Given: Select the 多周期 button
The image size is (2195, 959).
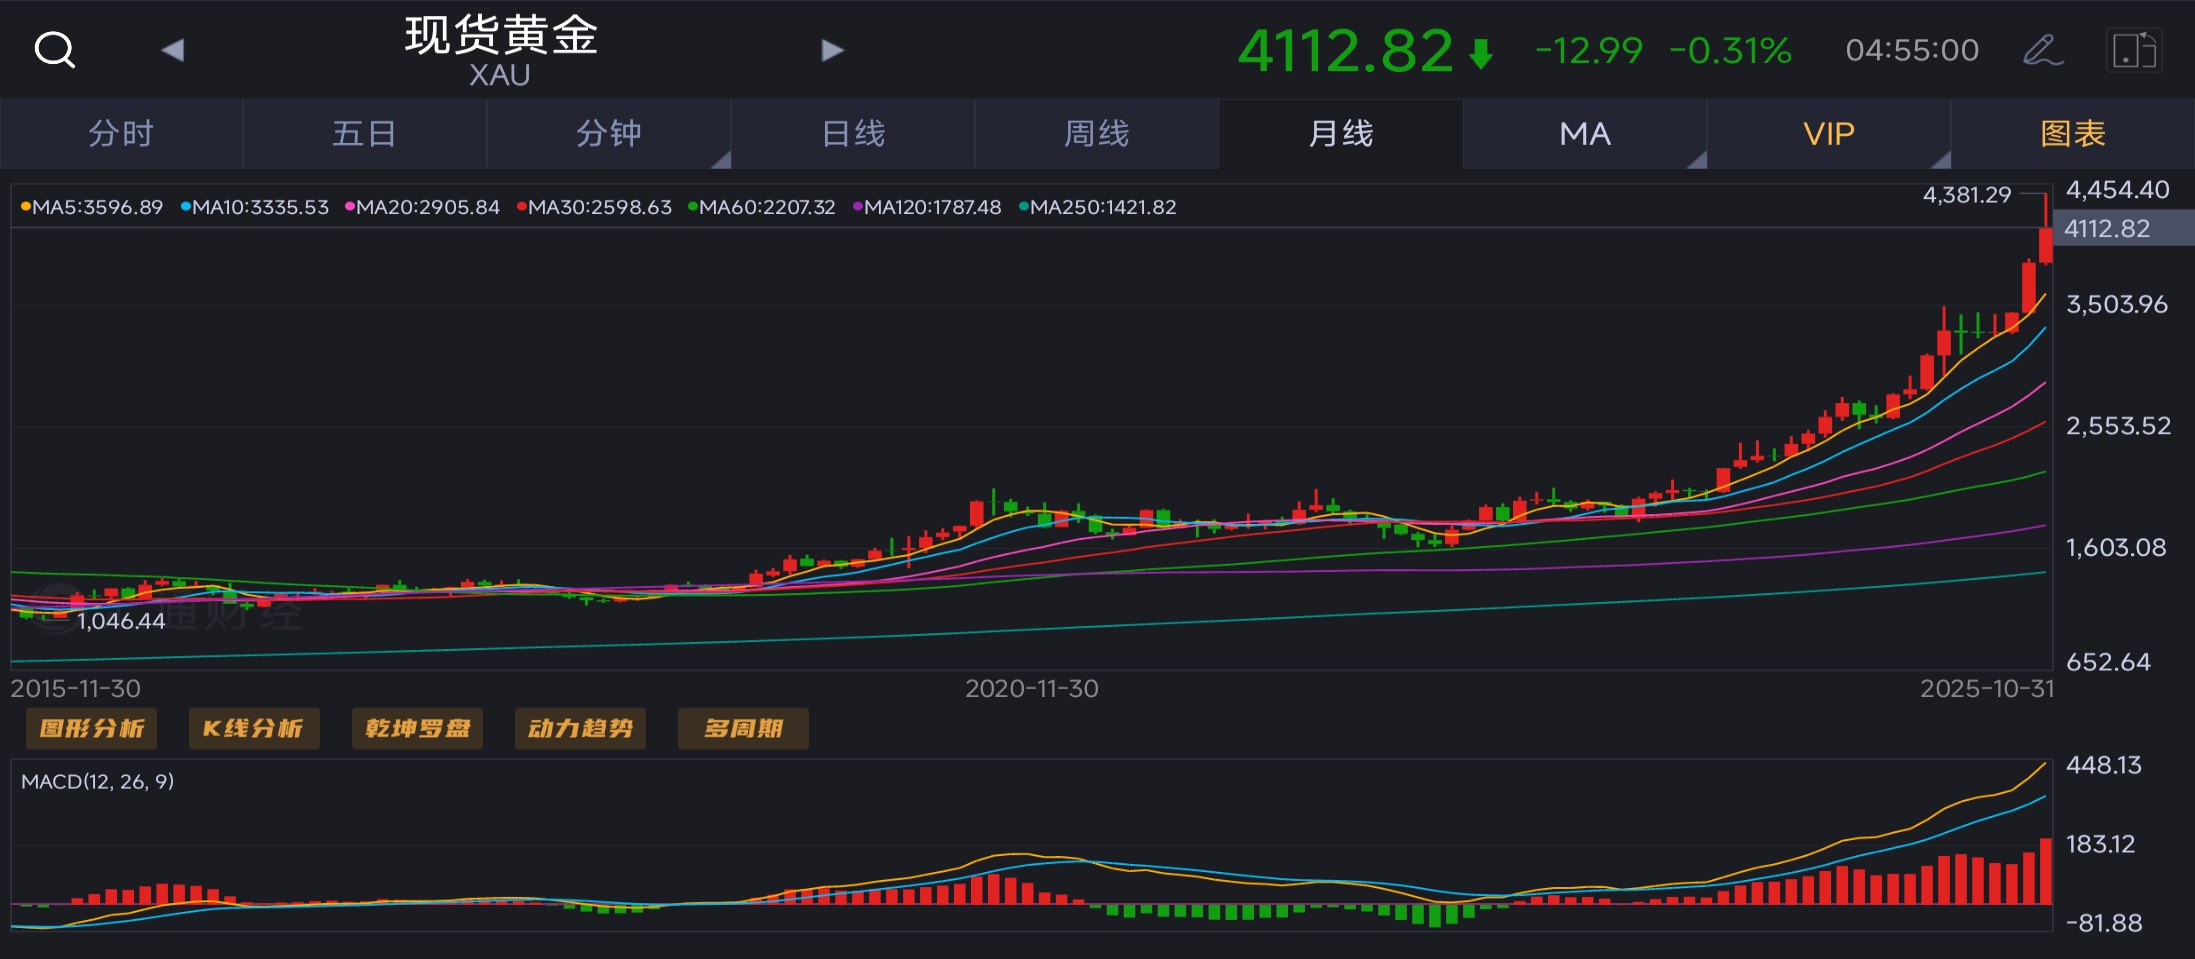Looking at the screenshot, I should (x=743, y=728).
